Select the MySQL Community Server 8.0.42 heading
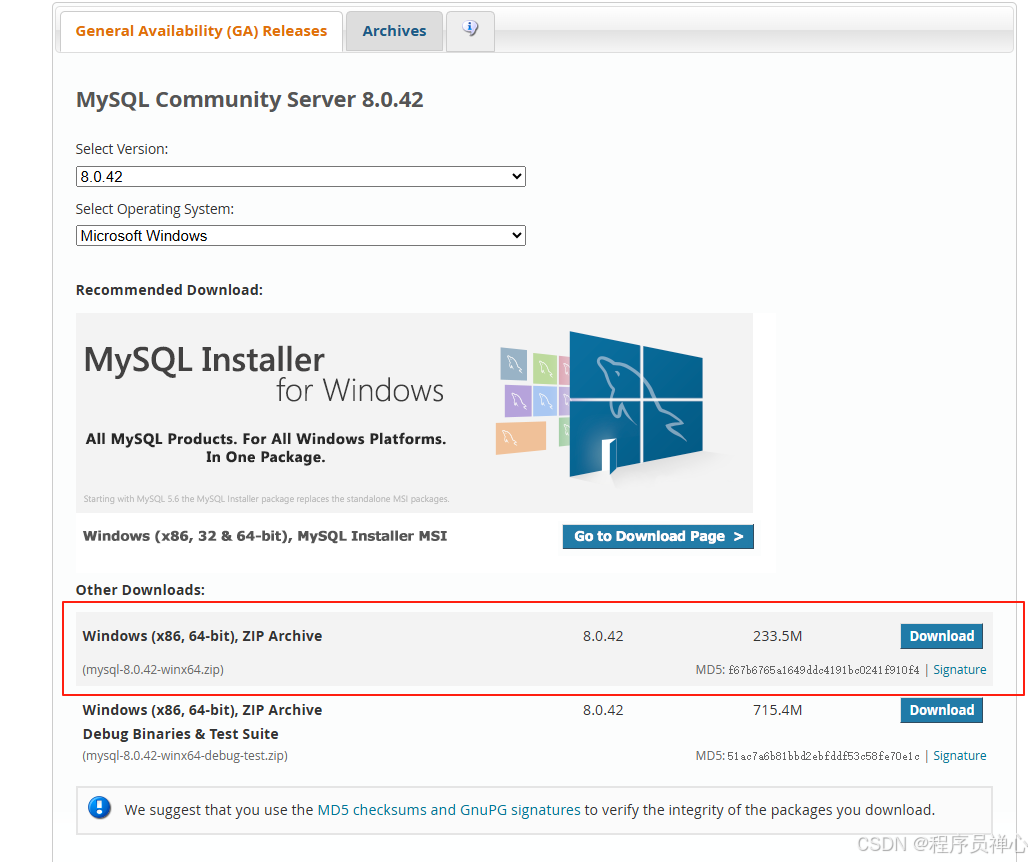This screenshot has width=1032, height=862. (x=249, y=99)
